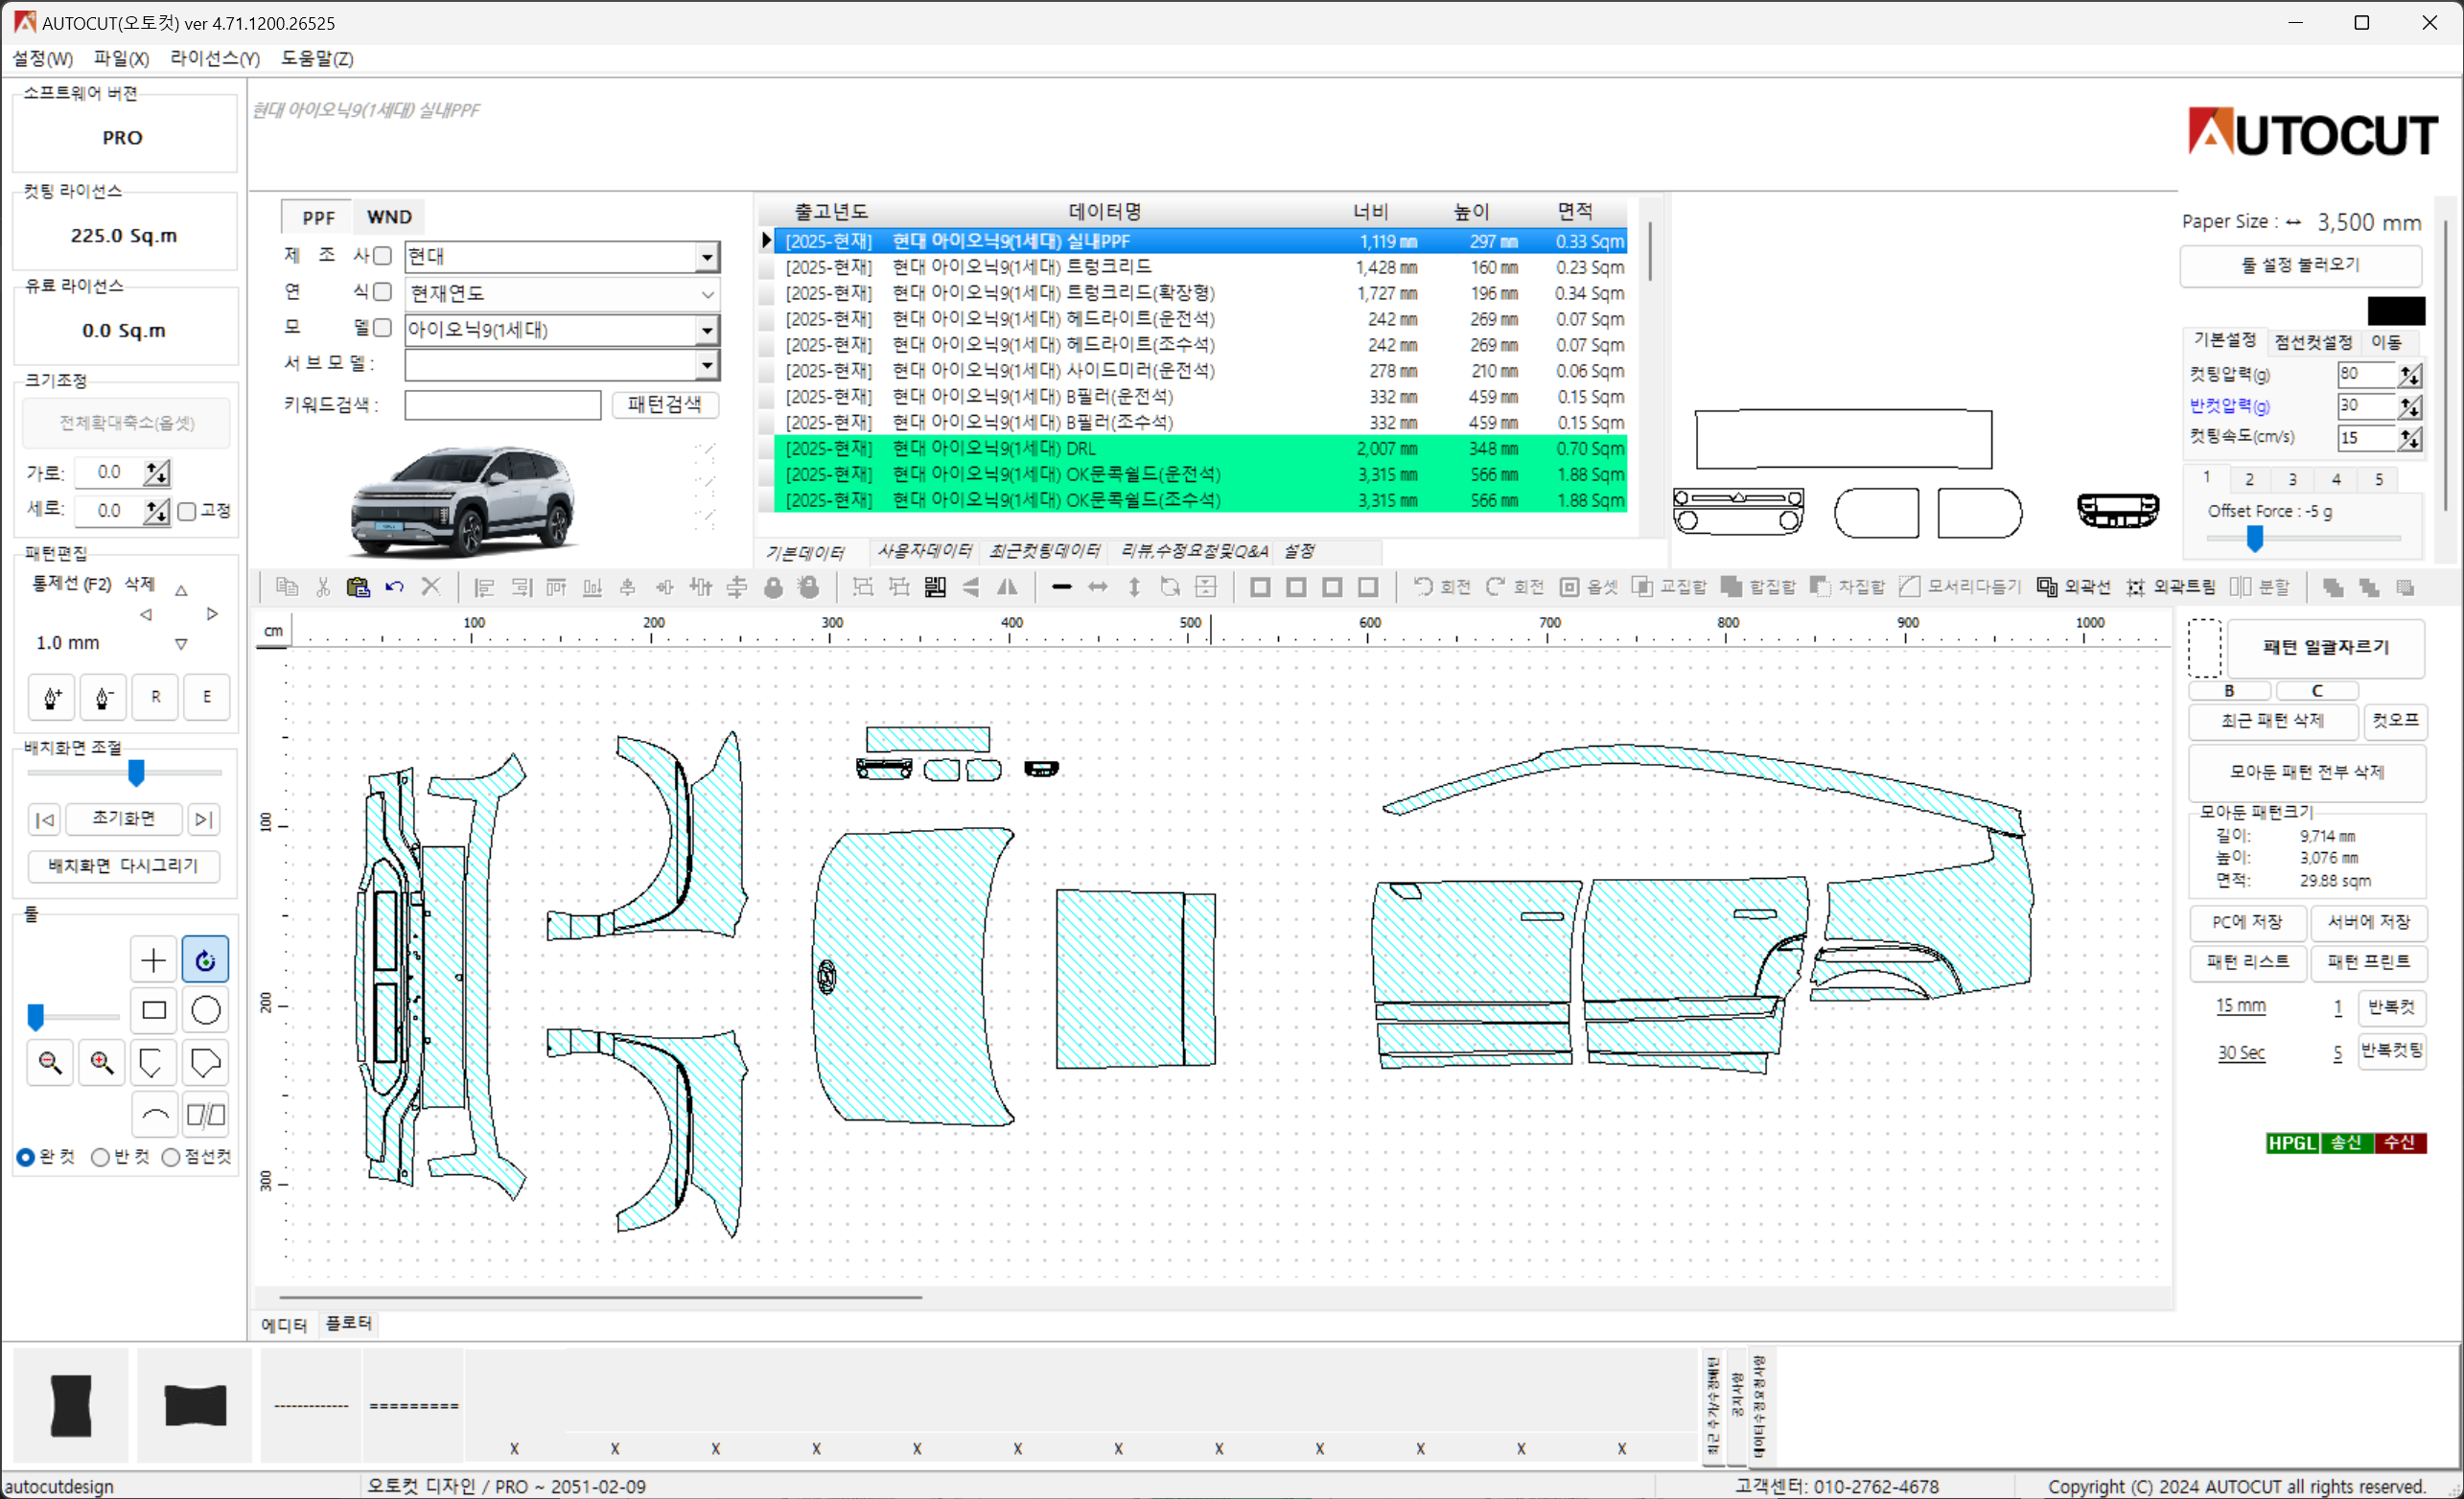Click the zoom out magnifier
This screenshot has width=2464, height=1499.
tap(50, 1062)
